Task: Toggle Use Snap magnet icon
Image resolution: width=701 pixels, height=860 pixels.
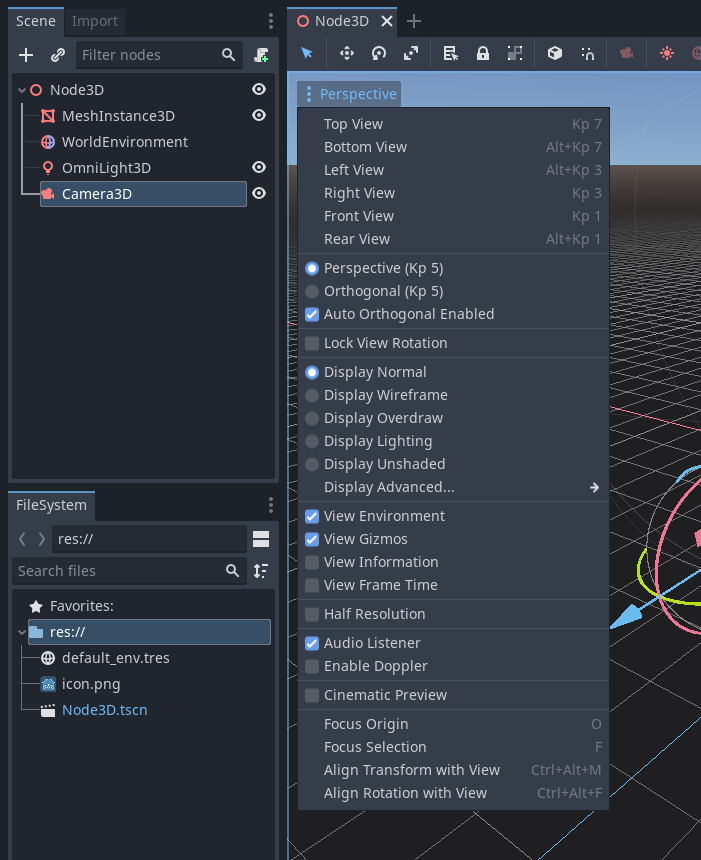Action: tap(587, 53)
